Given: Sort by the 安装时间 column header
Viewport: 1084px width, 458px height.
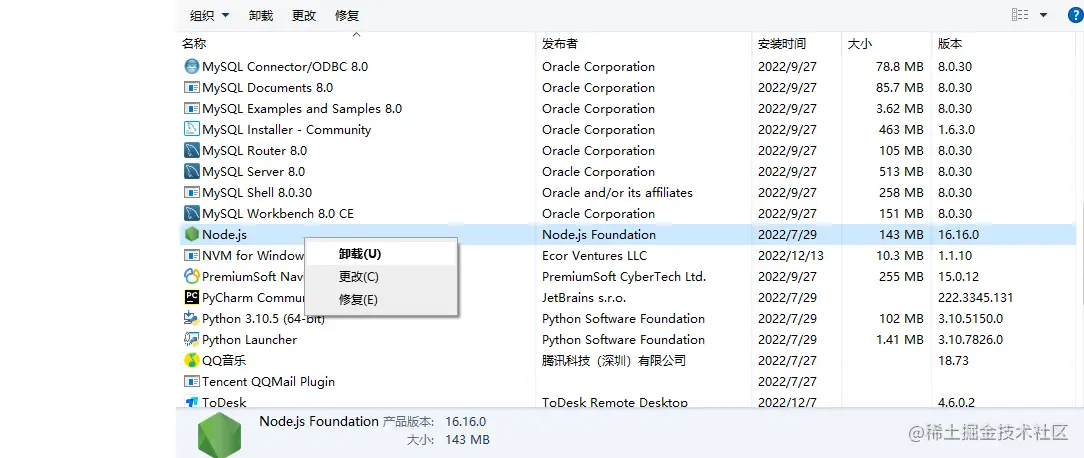Looking at the screenshot, I should tap(782, 44).
